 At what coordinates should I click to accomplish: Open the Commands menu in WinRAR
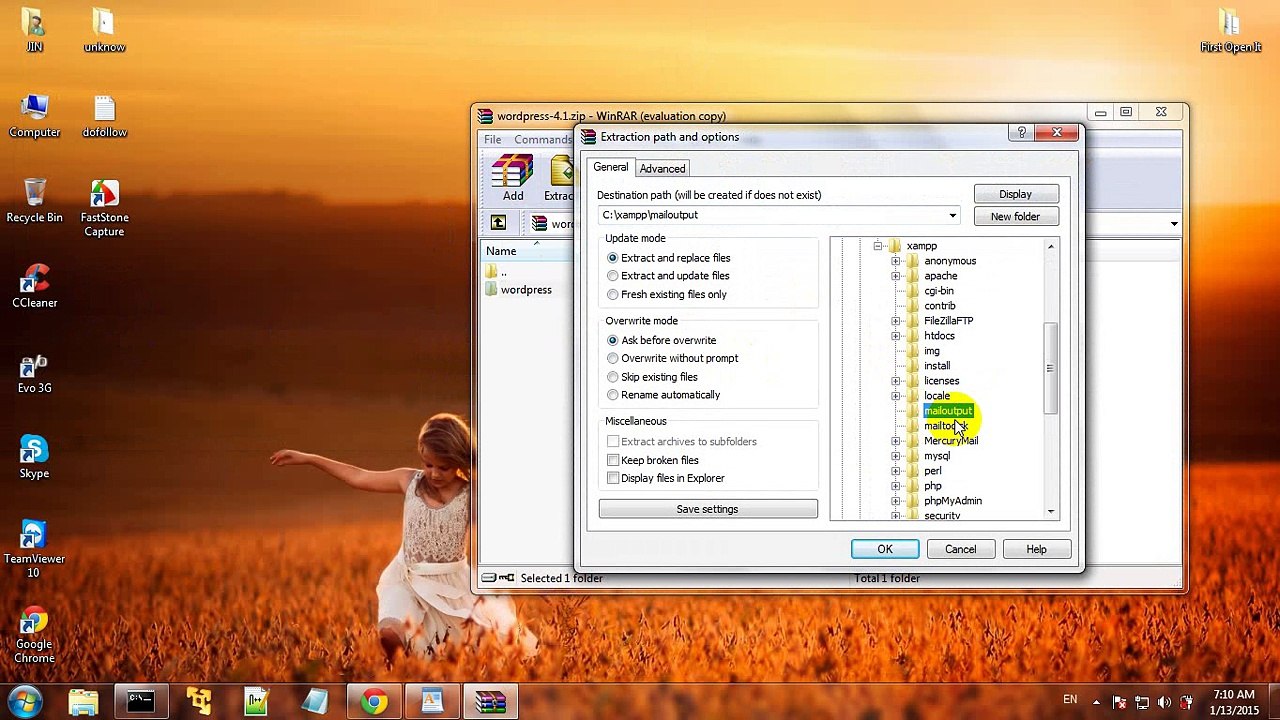543,140
